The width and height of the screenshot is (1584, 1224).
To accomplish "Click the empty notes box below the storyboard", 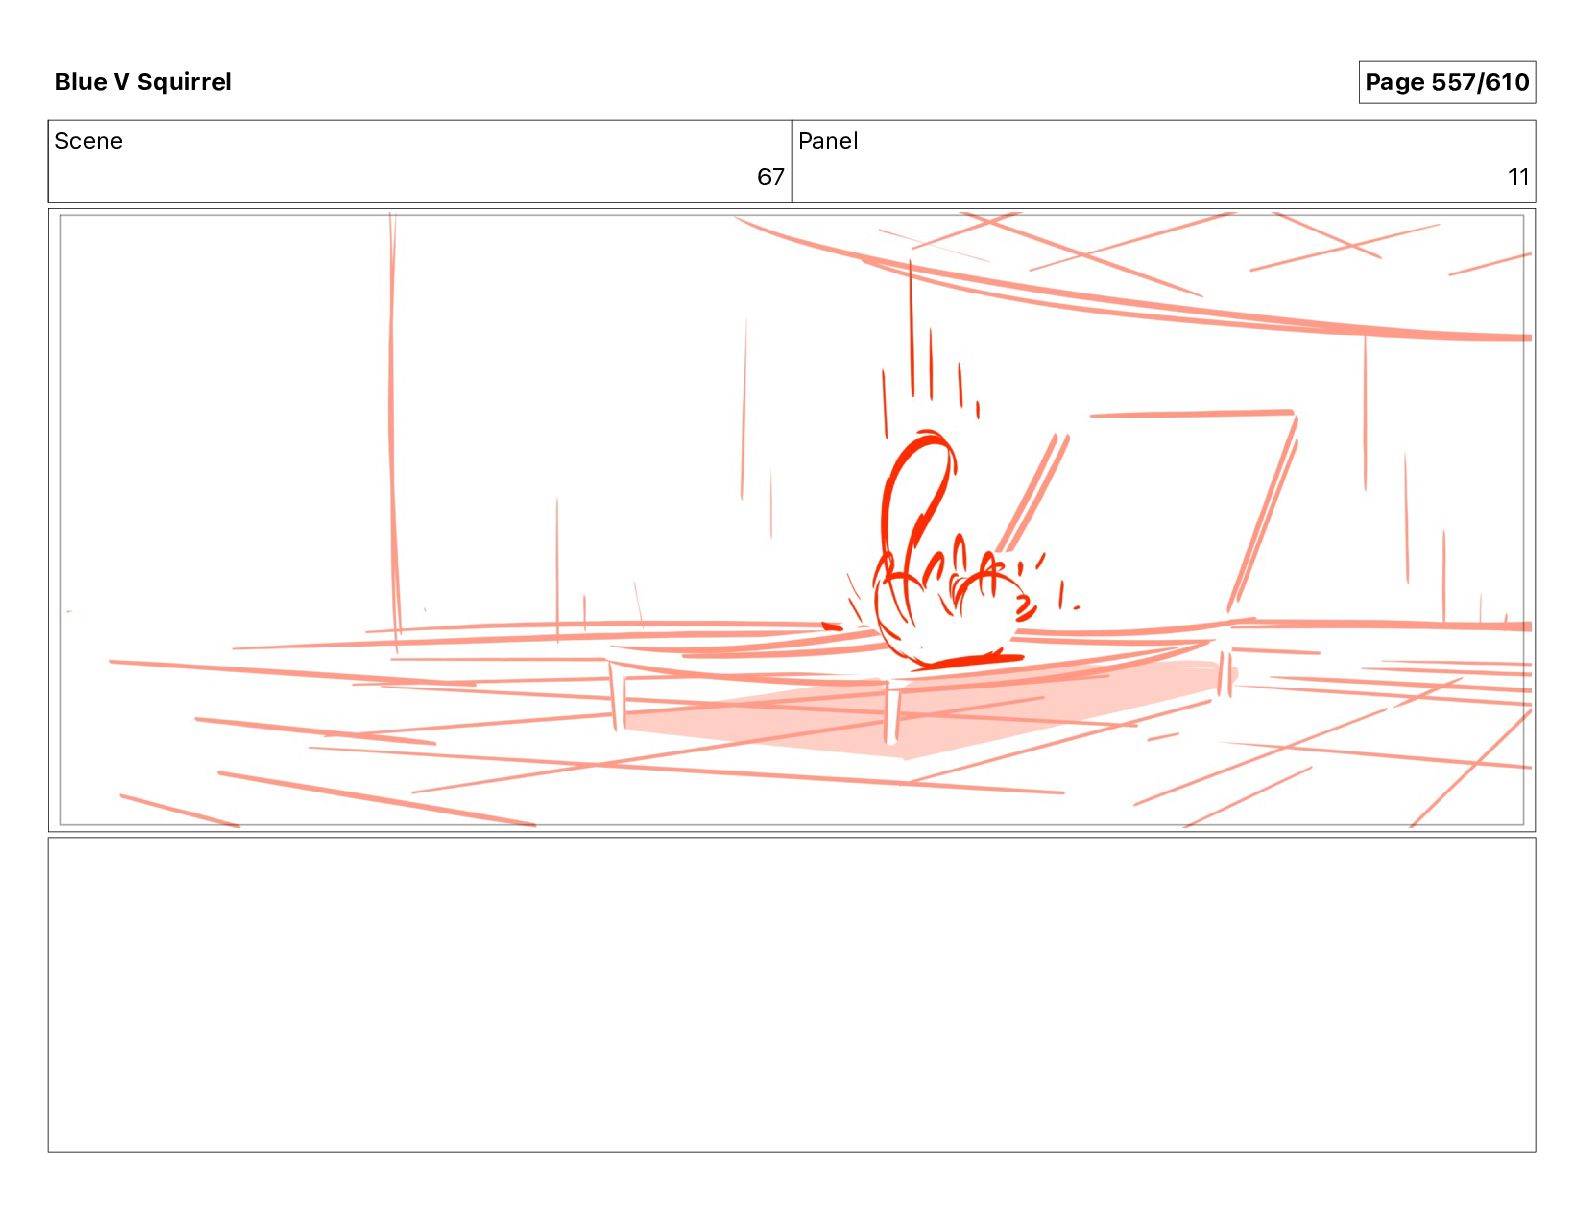I will (792, 995).
